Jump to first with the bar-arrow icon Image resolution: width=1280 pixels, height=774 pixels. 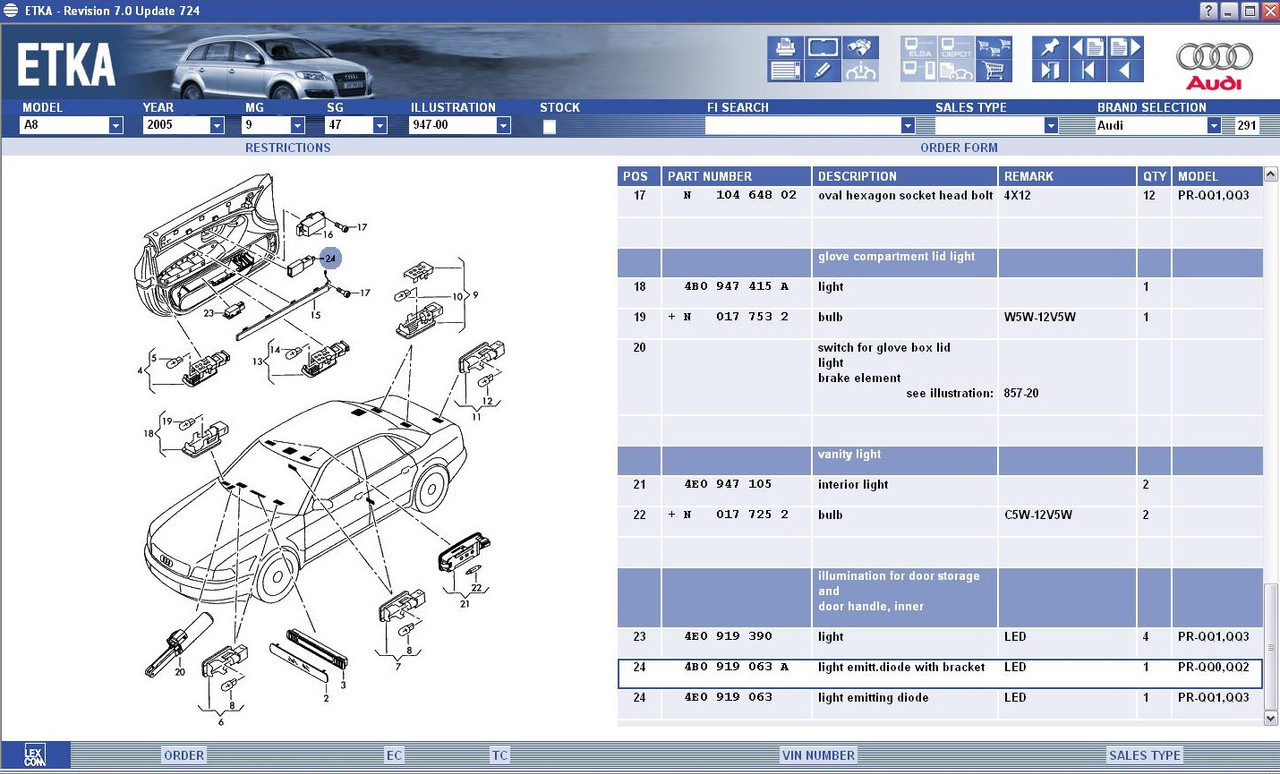pyautogui.click(x=1087, y=71)
